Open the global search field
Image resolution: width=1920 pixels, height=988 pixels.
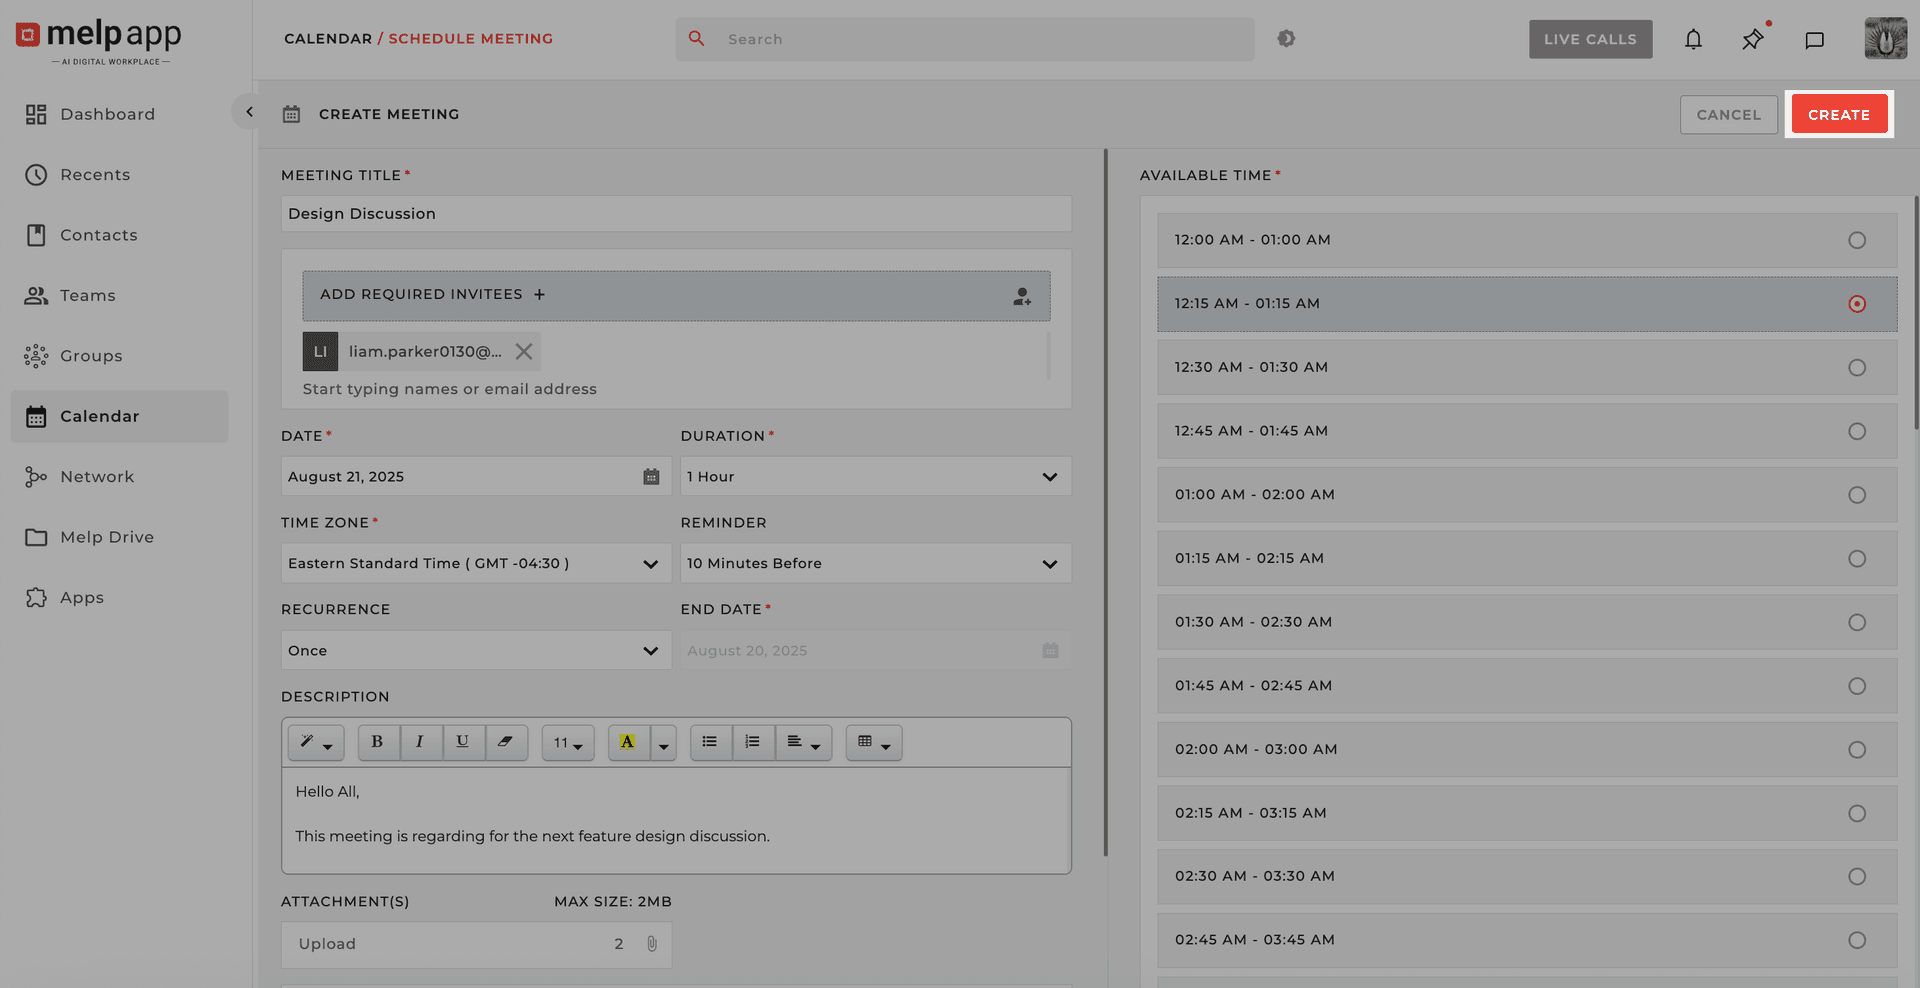[963, 39]
